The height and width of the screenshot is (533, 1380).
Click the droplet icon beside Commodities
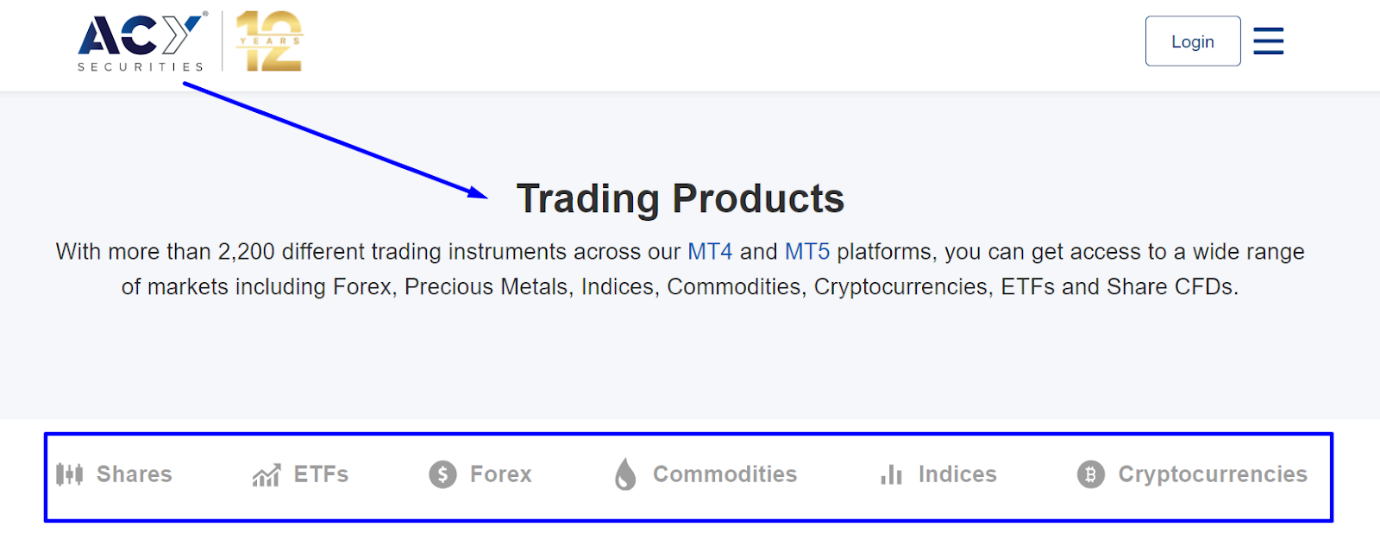click(x=625, y=474)
